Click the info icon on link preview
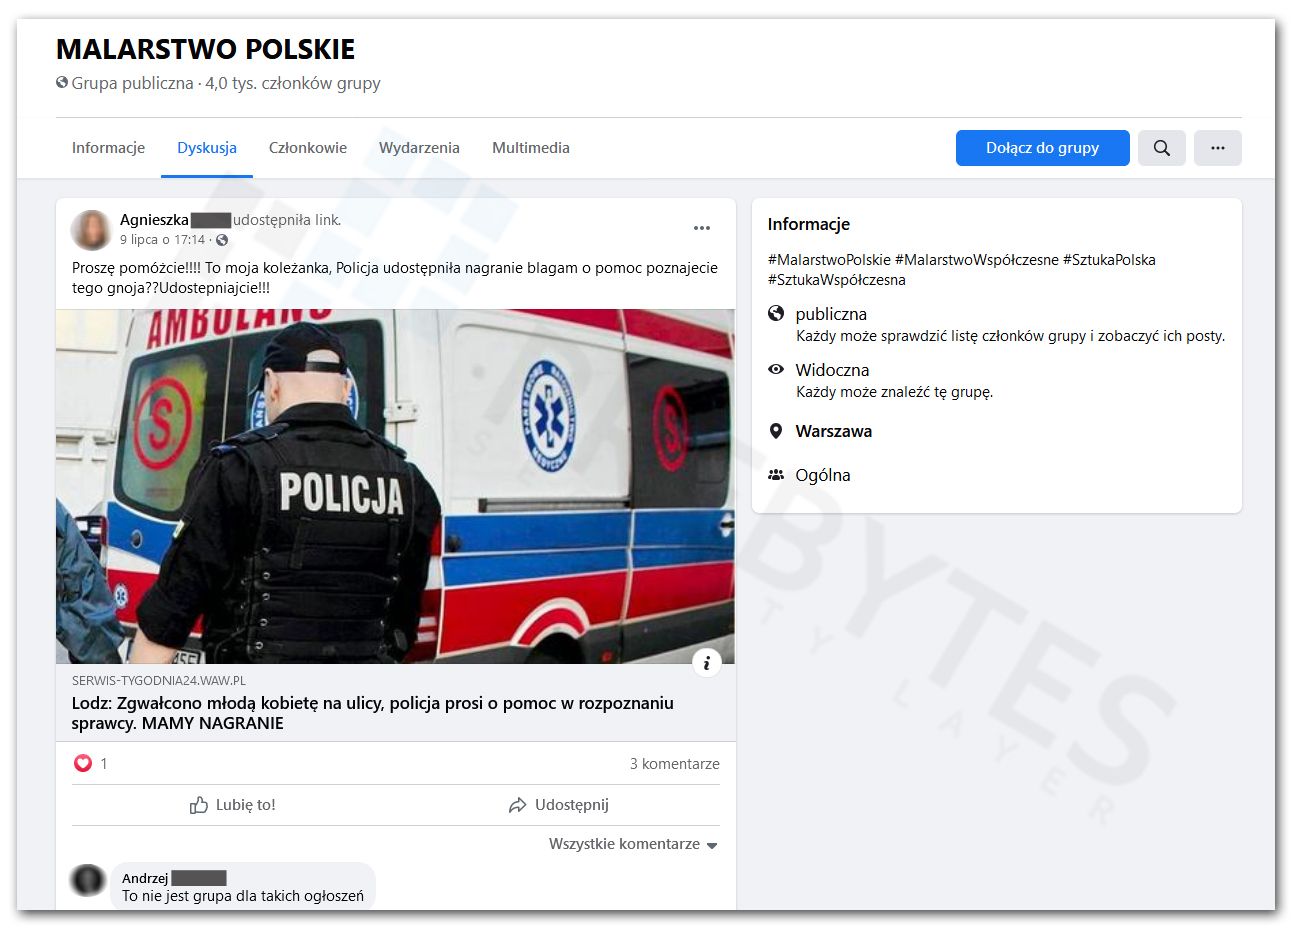The height and width of the screenshot is (929, 1291). (x=707, y=662)
